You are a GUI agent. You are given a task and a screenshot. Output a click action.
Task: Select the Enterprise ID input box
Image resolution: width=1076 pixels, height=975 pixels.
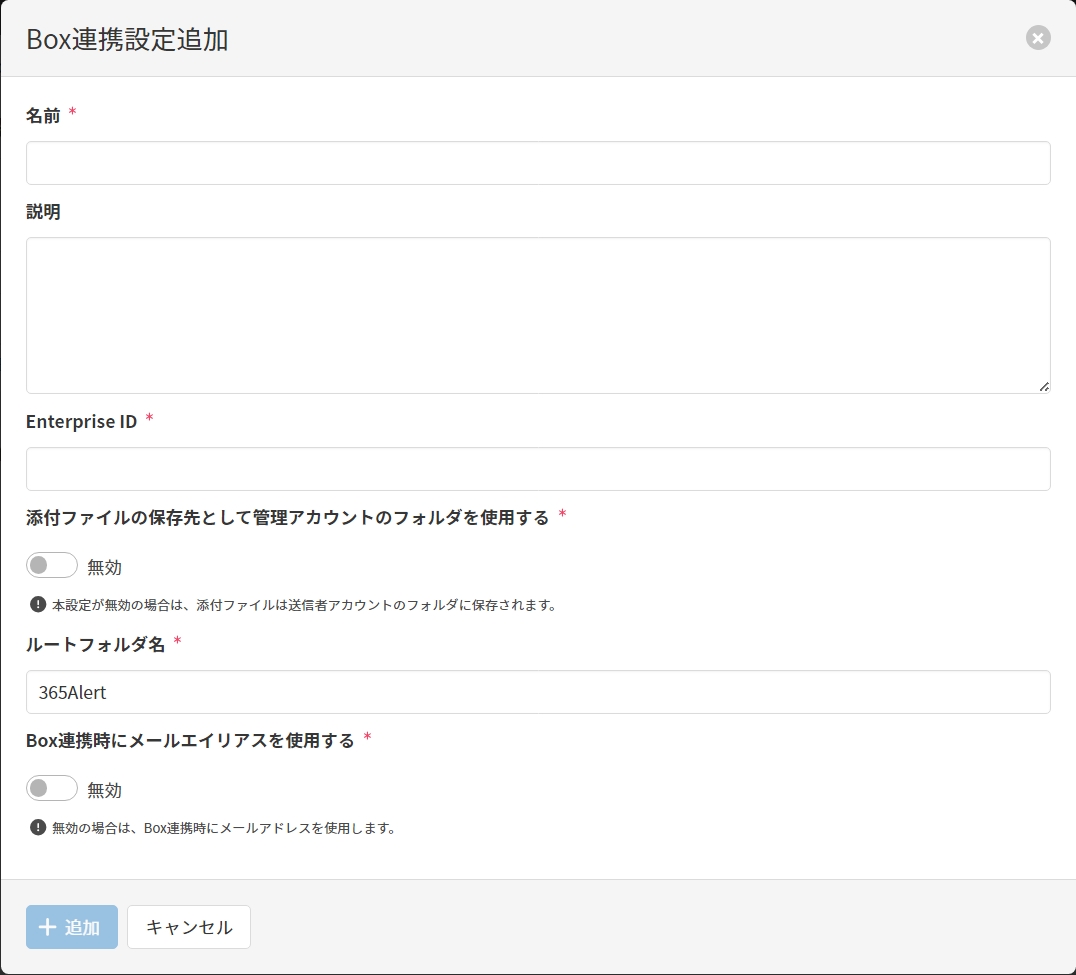pyautogui.click(x=538, y=469)
